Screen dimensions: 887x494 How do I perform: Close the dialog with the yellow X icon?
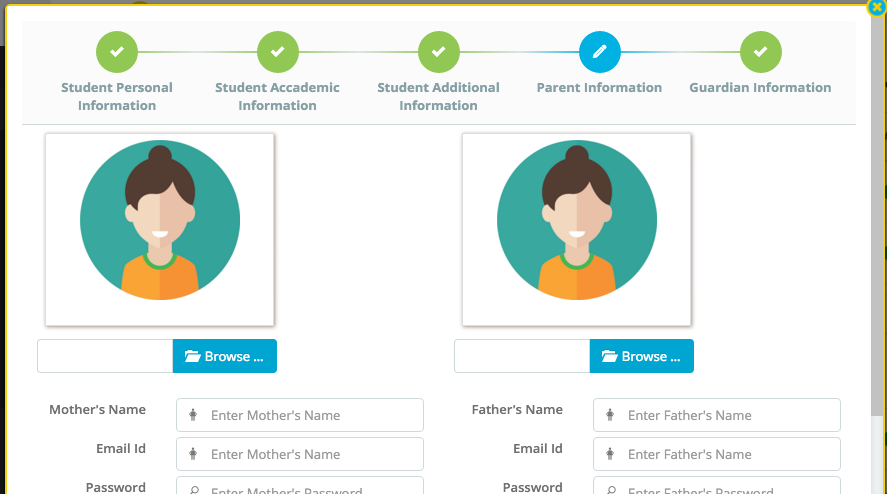tap(876, 7)
